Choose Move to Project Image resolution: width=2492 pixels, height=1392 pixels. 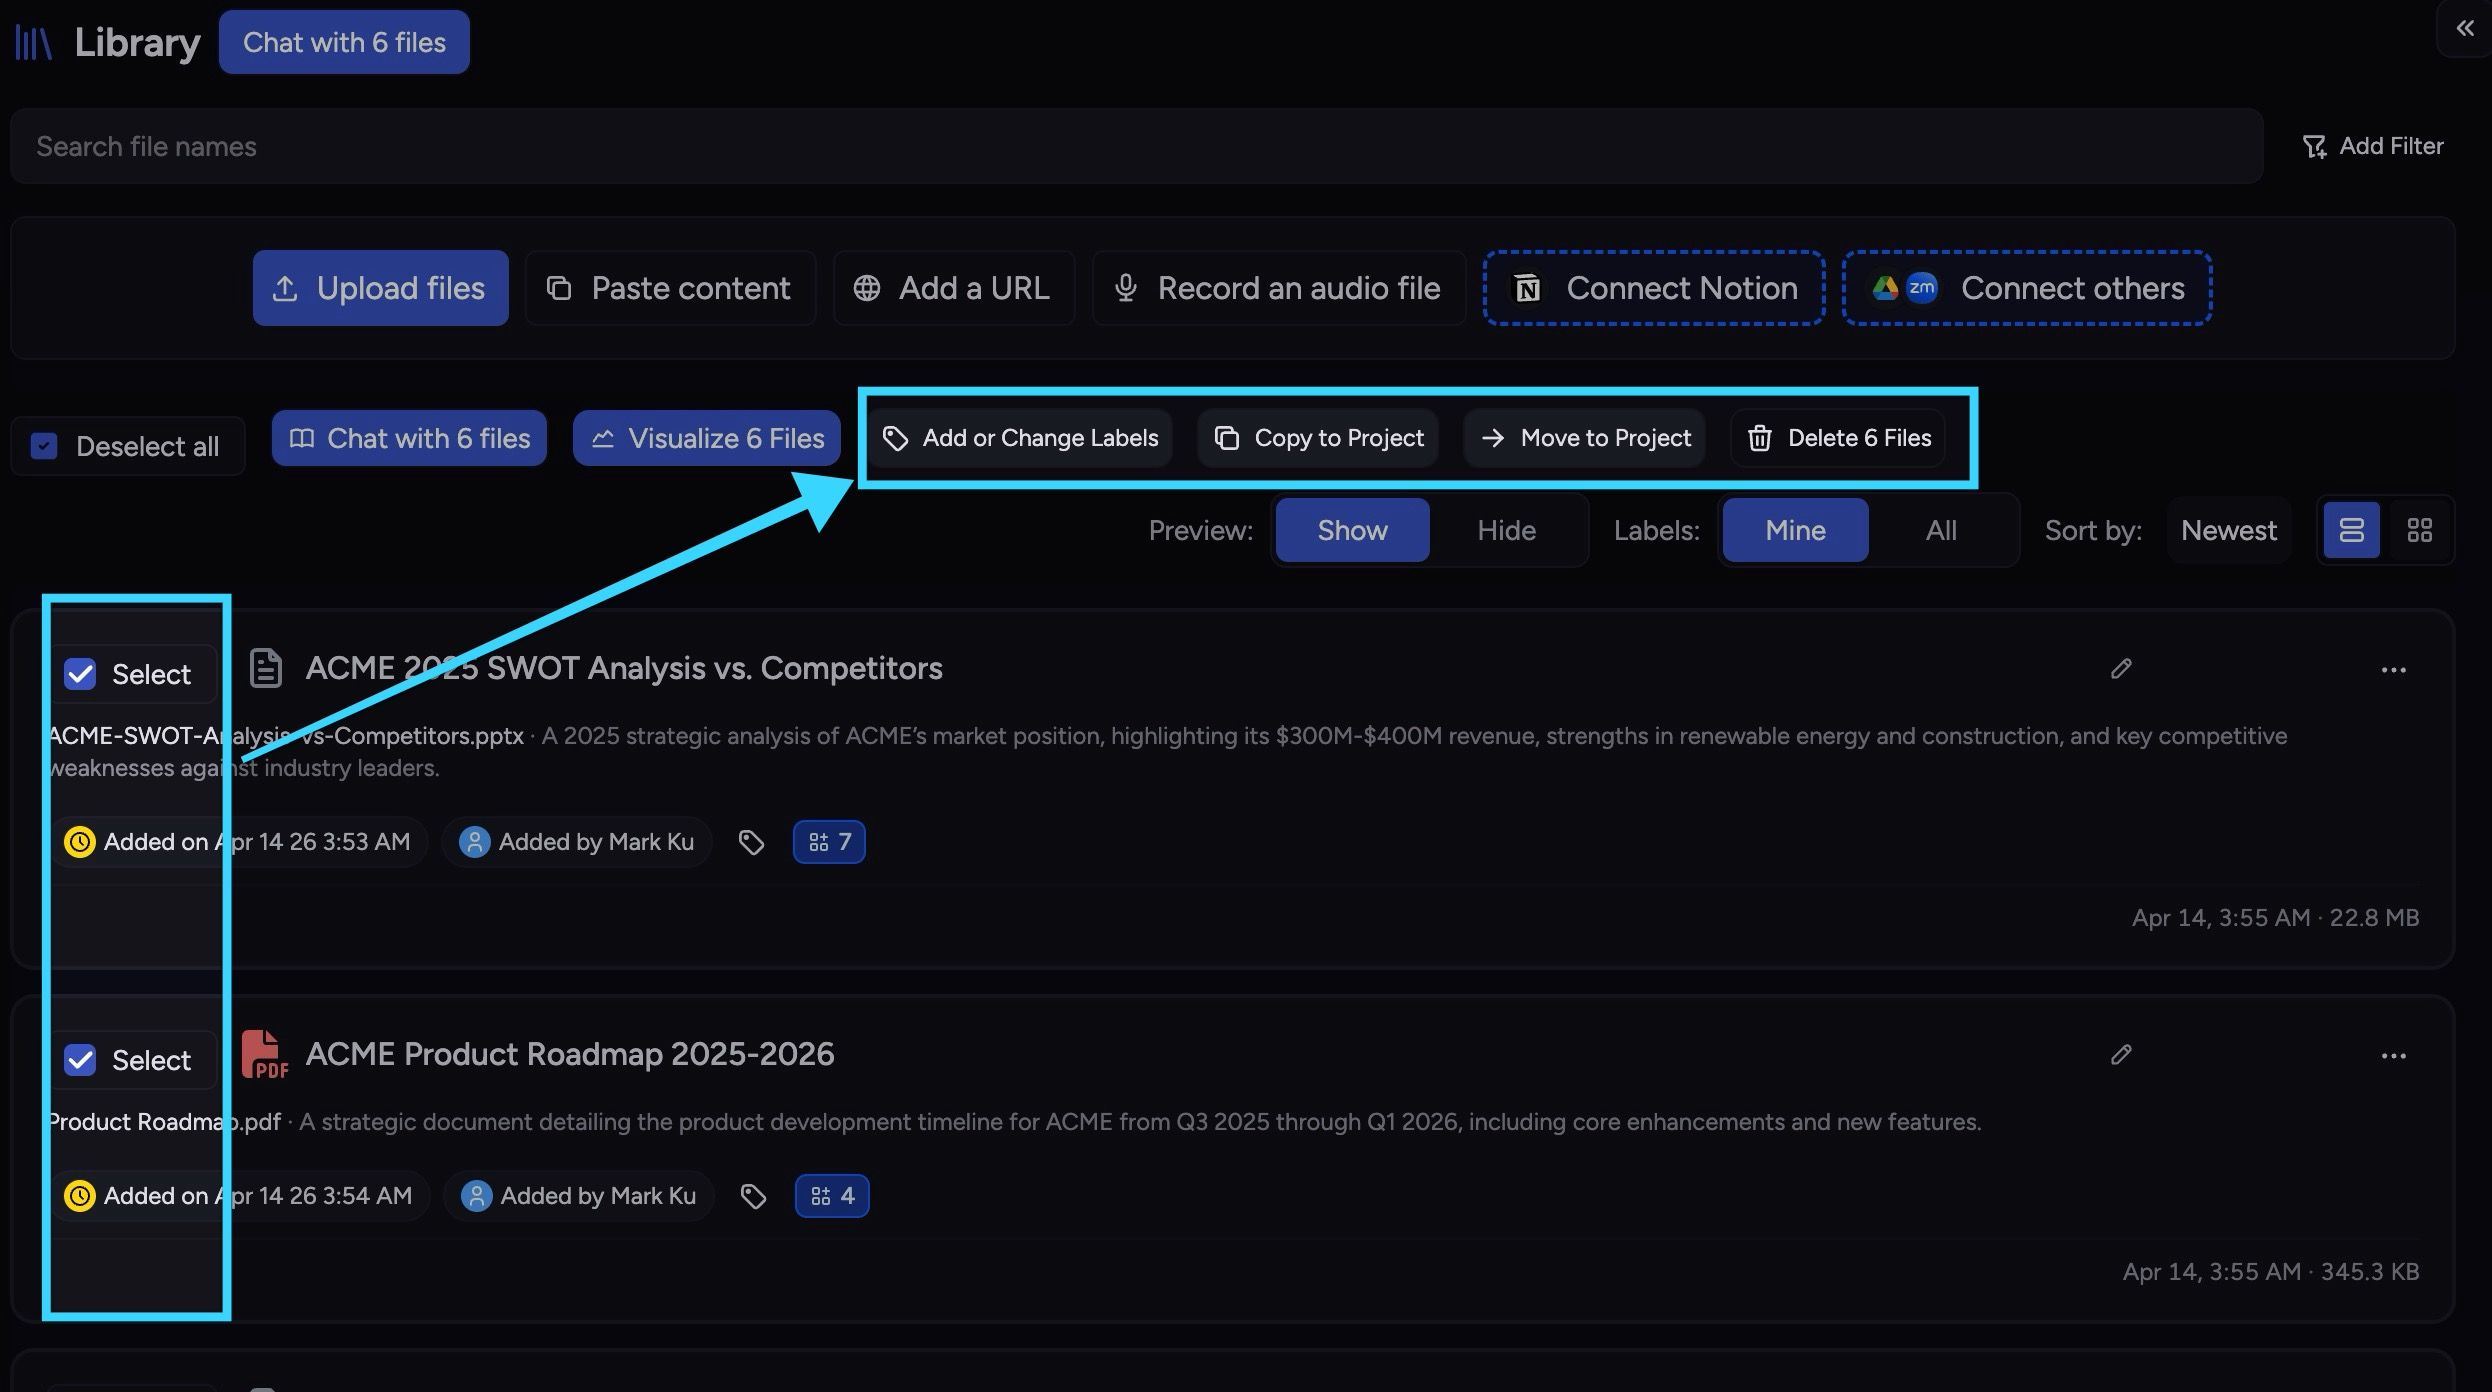tap(1585, 438)
